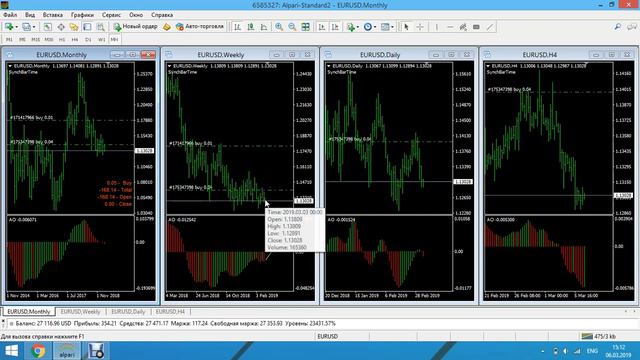
Task: Open the Windows Start button
Action: tap(11, 351)
